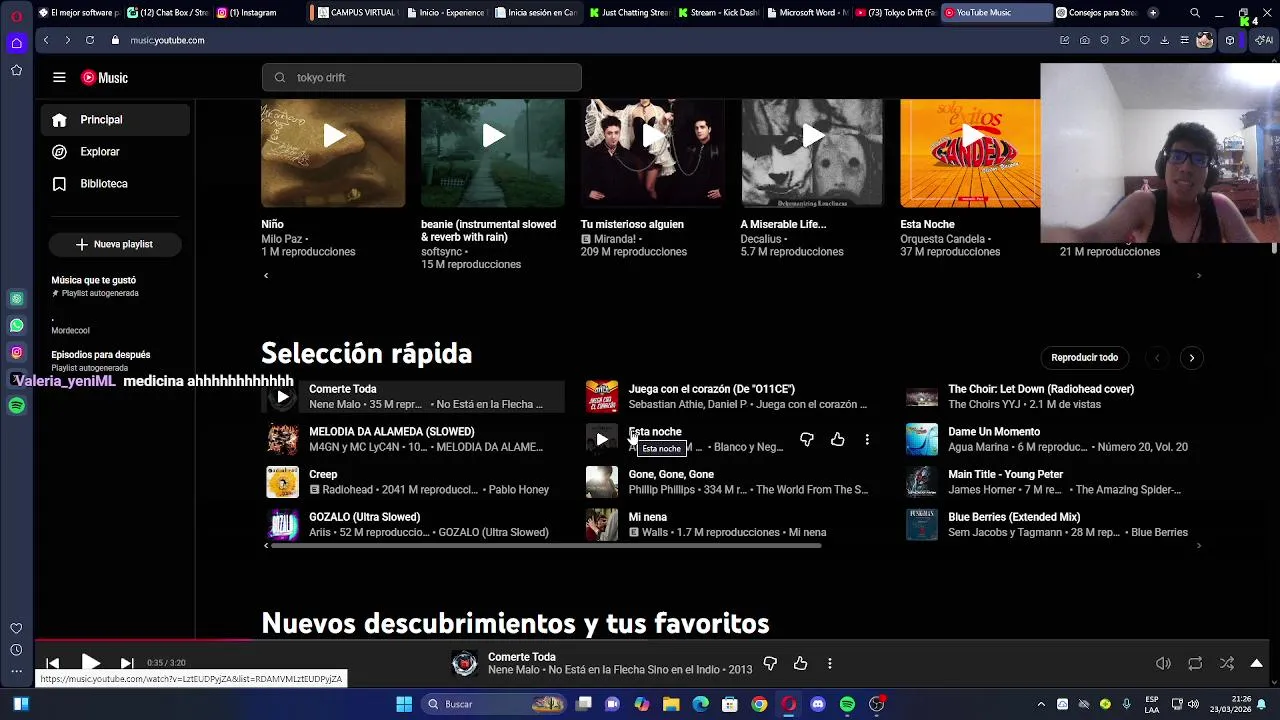Open Explorar in the sidebar

click(x=115, y=152)
